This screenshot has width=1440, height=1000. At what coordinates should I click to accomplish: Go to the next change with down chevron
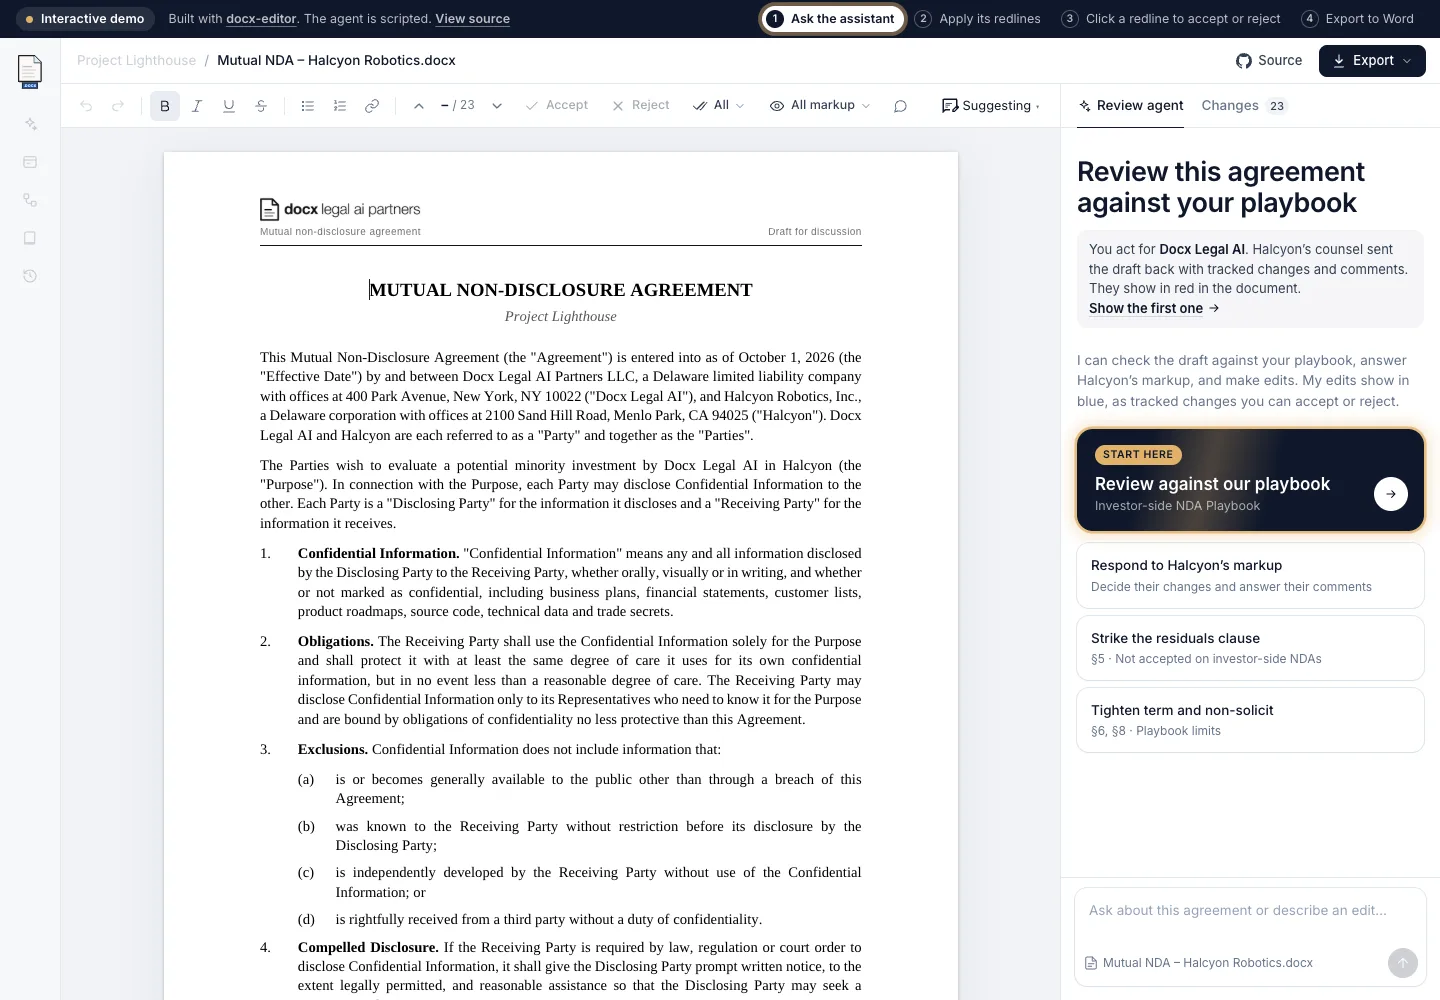(497, 106)
